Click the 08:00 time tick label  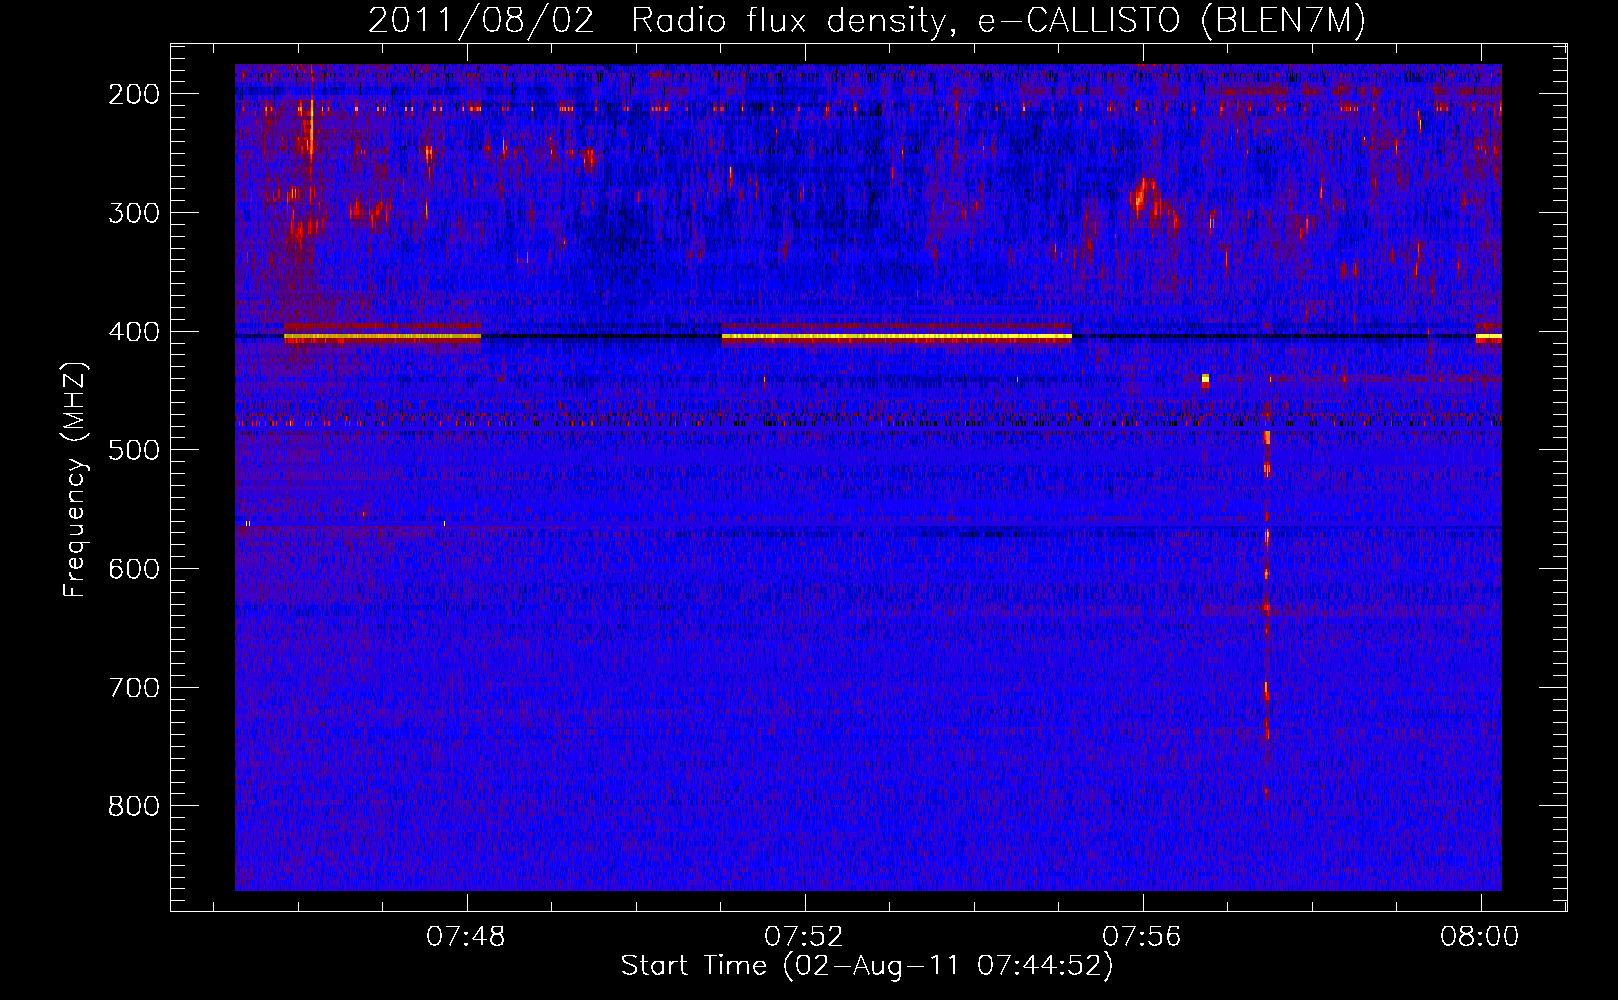pos(1480,937)
